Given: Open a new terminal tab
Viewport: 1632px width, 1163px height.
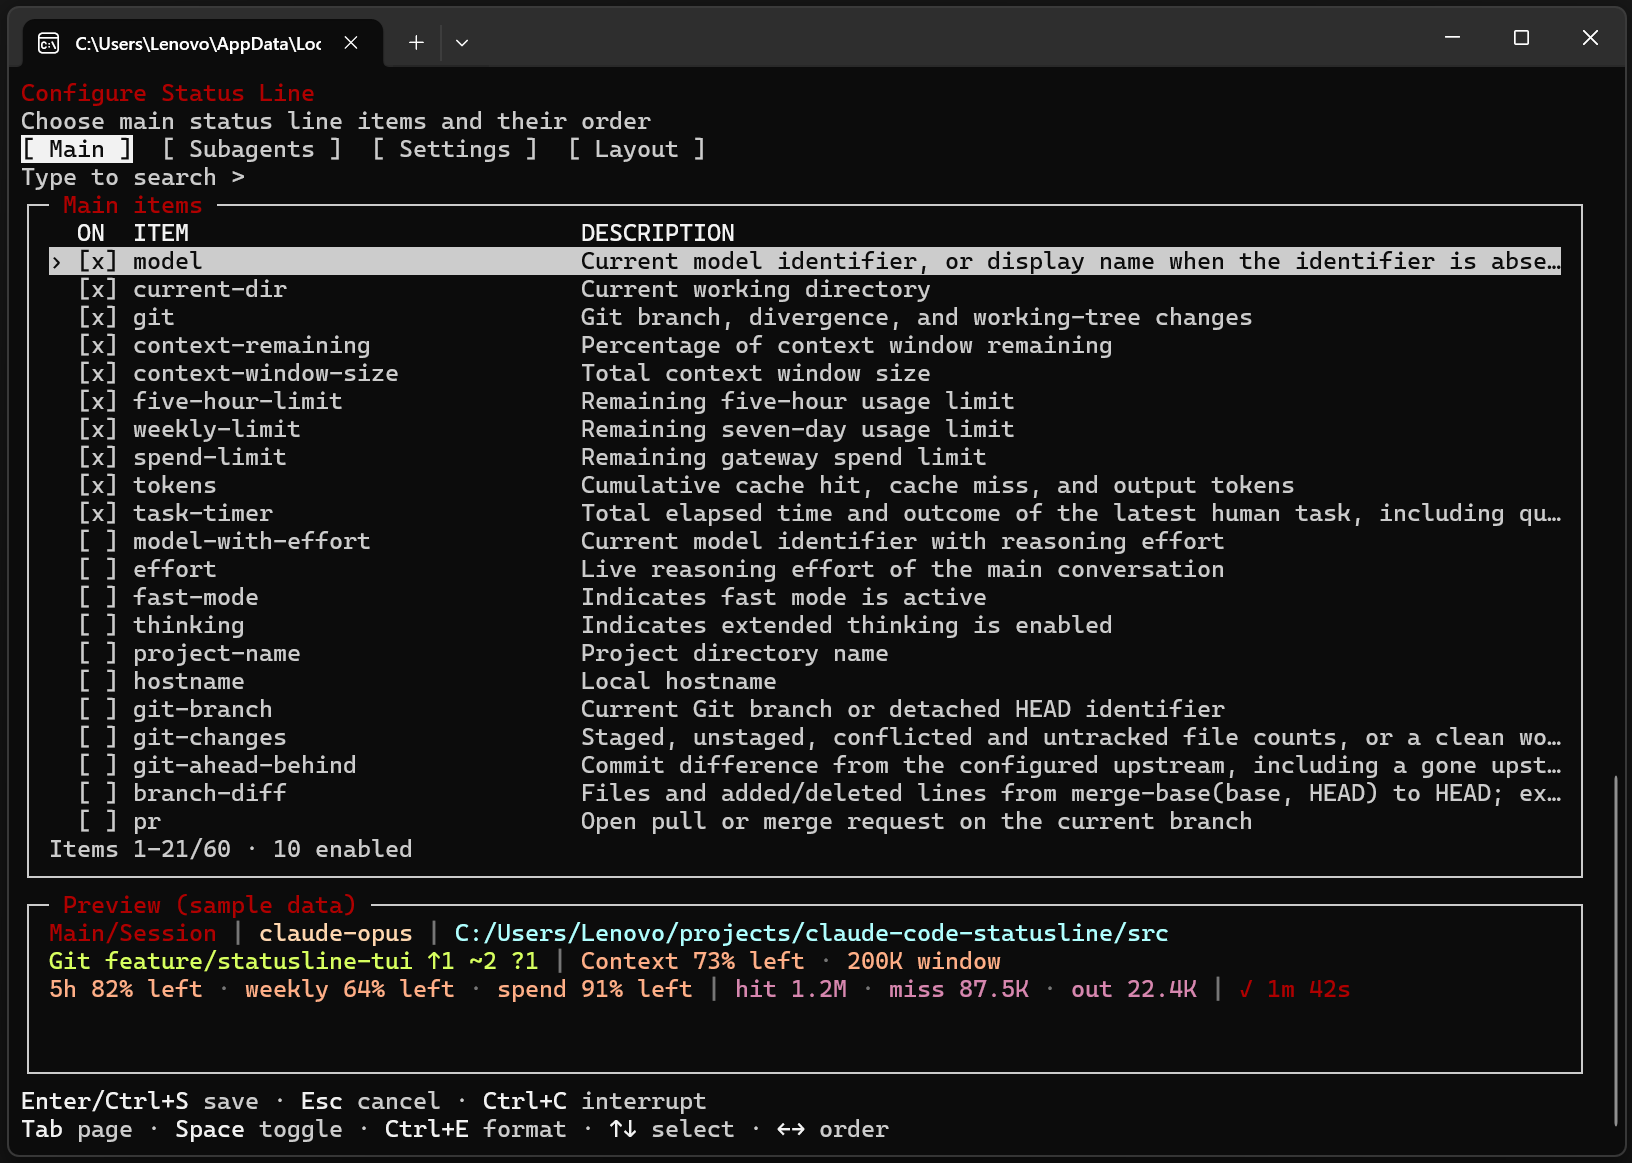Looking at the screenshot, I should (416, 43).
